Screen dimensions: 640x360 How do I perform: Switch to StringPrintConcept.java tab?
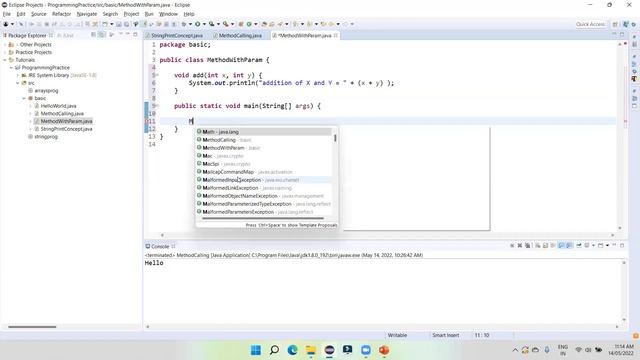(x=177, y=36)
